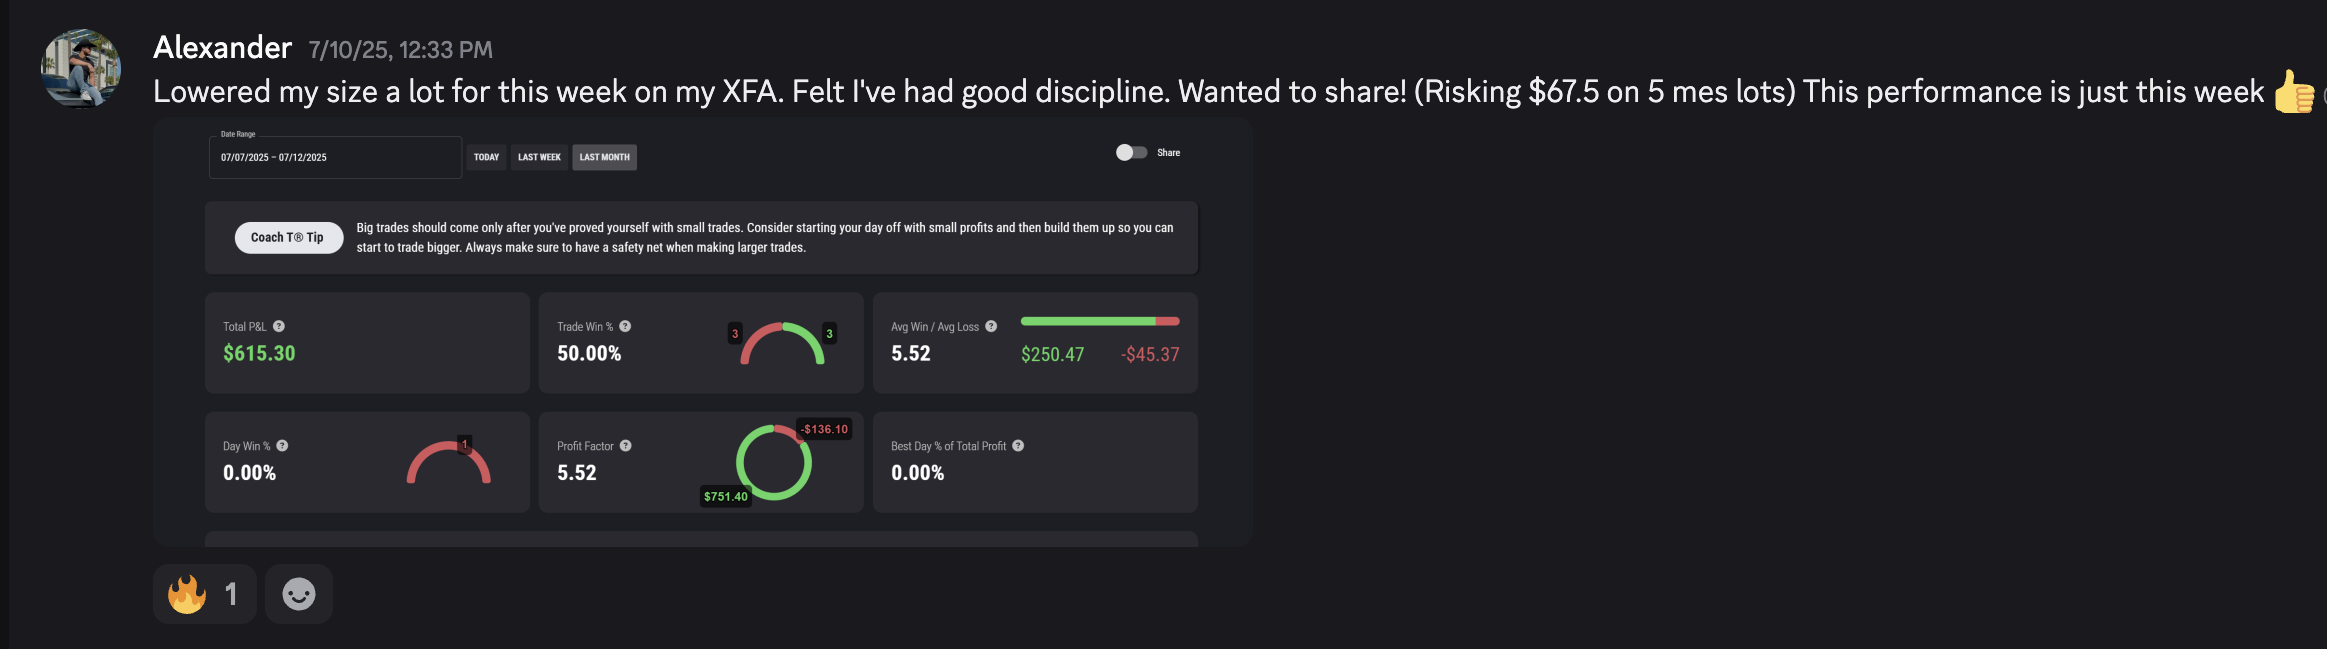Open the Date Range field
Viewport: 2327px width, 649px height.
pyautogui.click(x=334, y=157)
